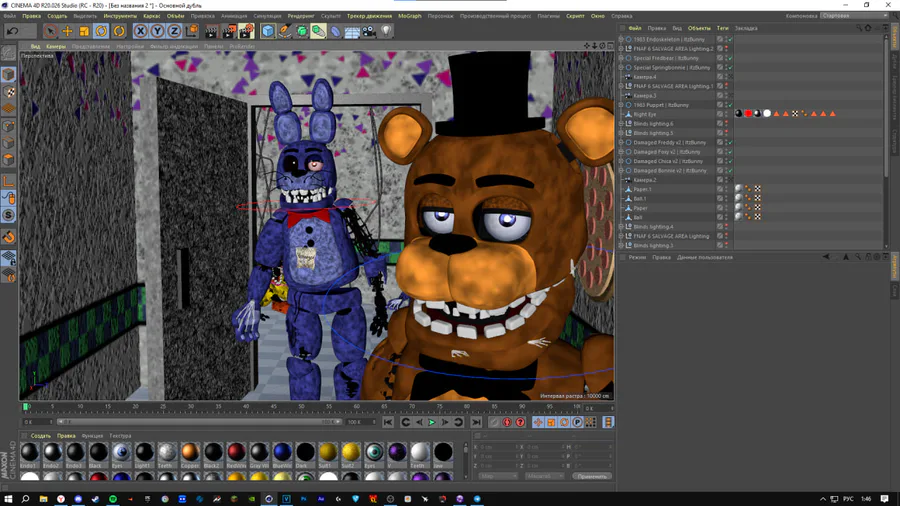This screenshot has height=506, width=900.
Task: Render to Picture Viewer icon
Action: coord(229,31)
